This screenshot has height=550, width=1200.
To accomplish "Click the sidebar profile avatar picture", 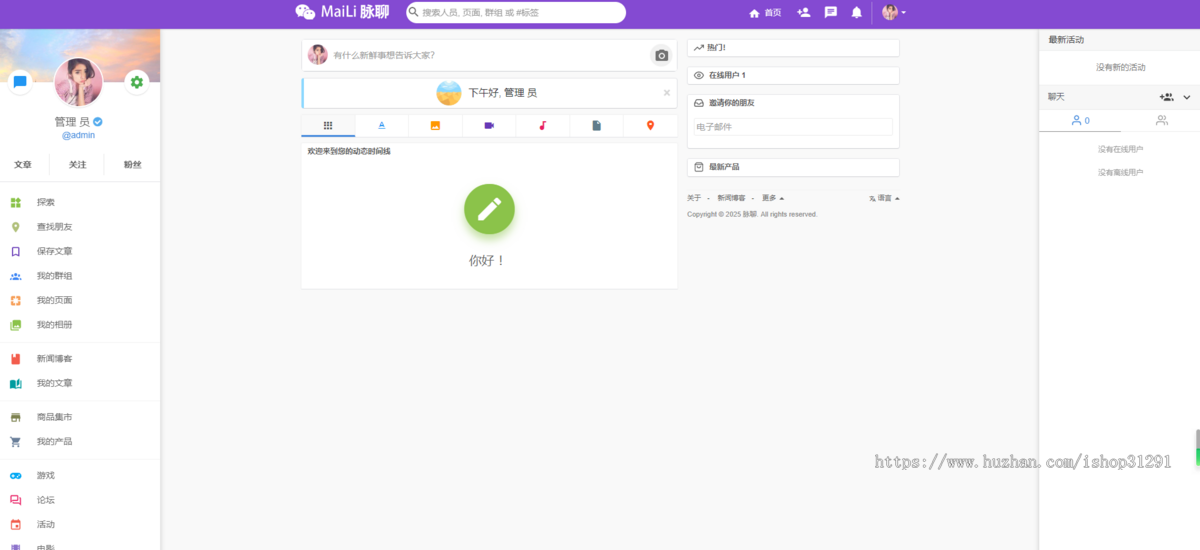I will 78,82.
